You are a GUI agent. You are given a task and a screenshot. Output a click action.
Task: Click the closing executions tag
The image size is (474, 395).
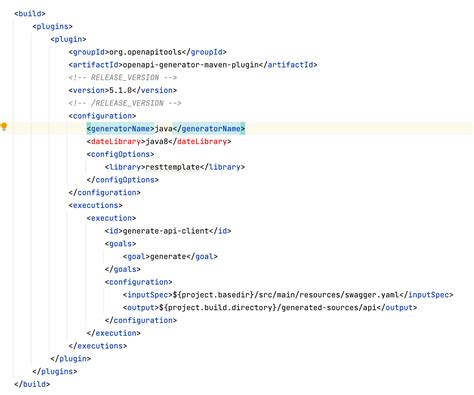pyautogui.click(x=98, y=346)
